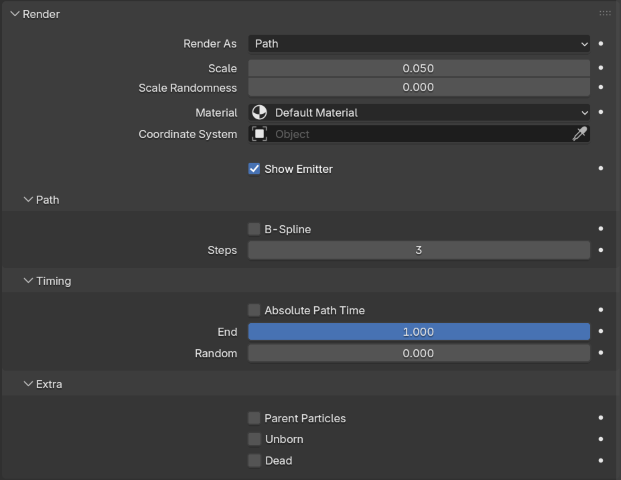The height and width of the screenshot is (480, 621).
Task: Click the End slider showing 1.000
Action: (x=419, y=331)
